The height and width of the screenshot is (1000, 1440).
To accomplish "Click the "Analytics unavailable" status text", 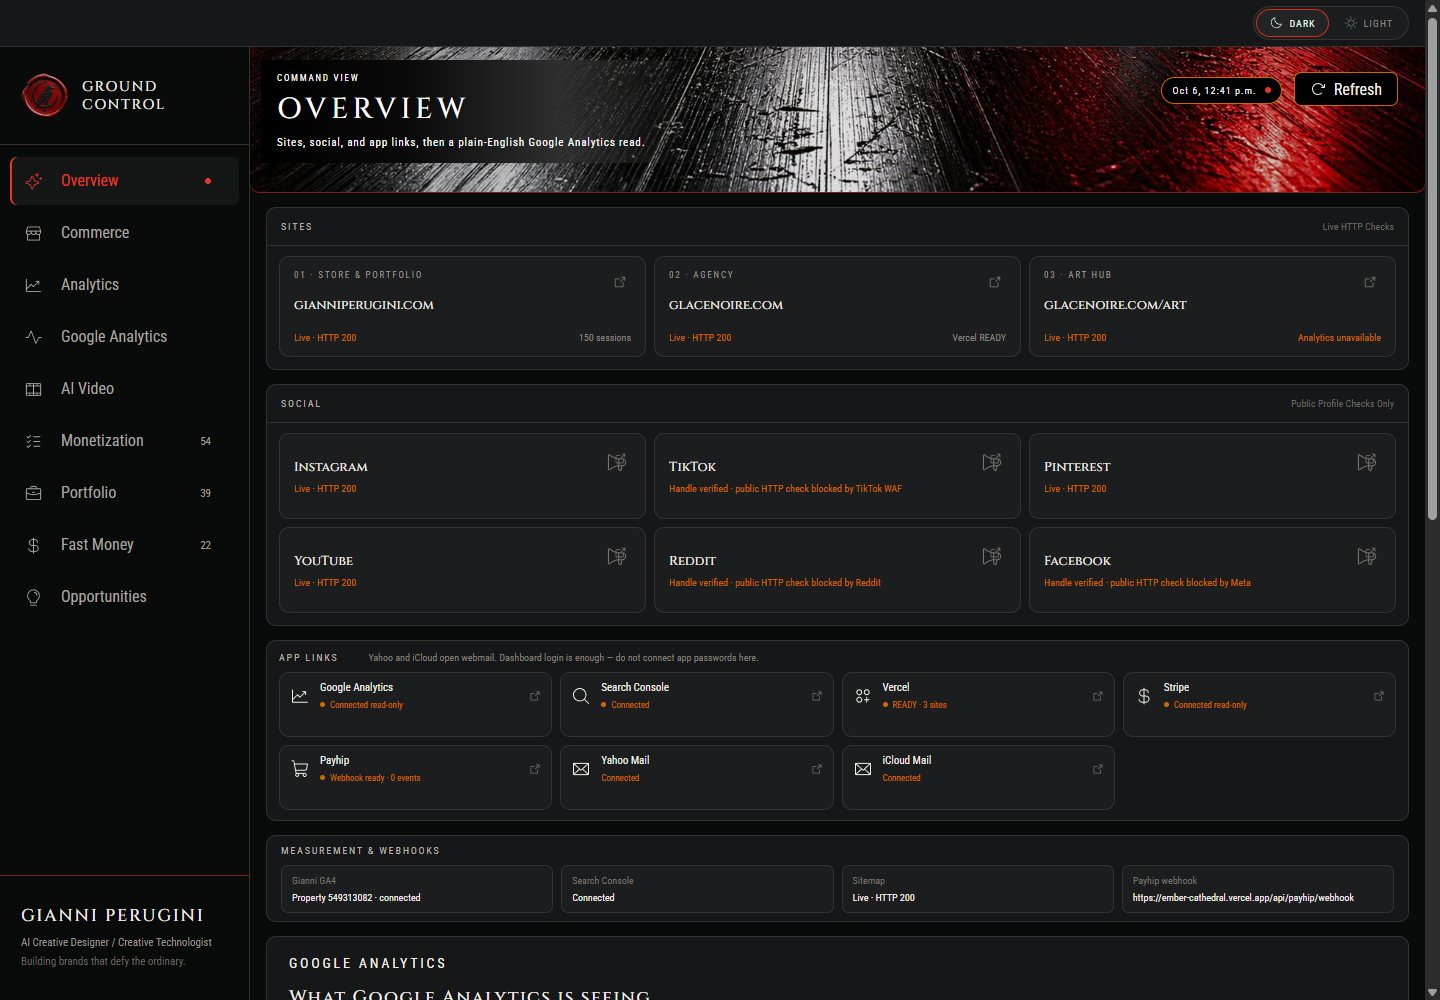I will pos(1339,338).
